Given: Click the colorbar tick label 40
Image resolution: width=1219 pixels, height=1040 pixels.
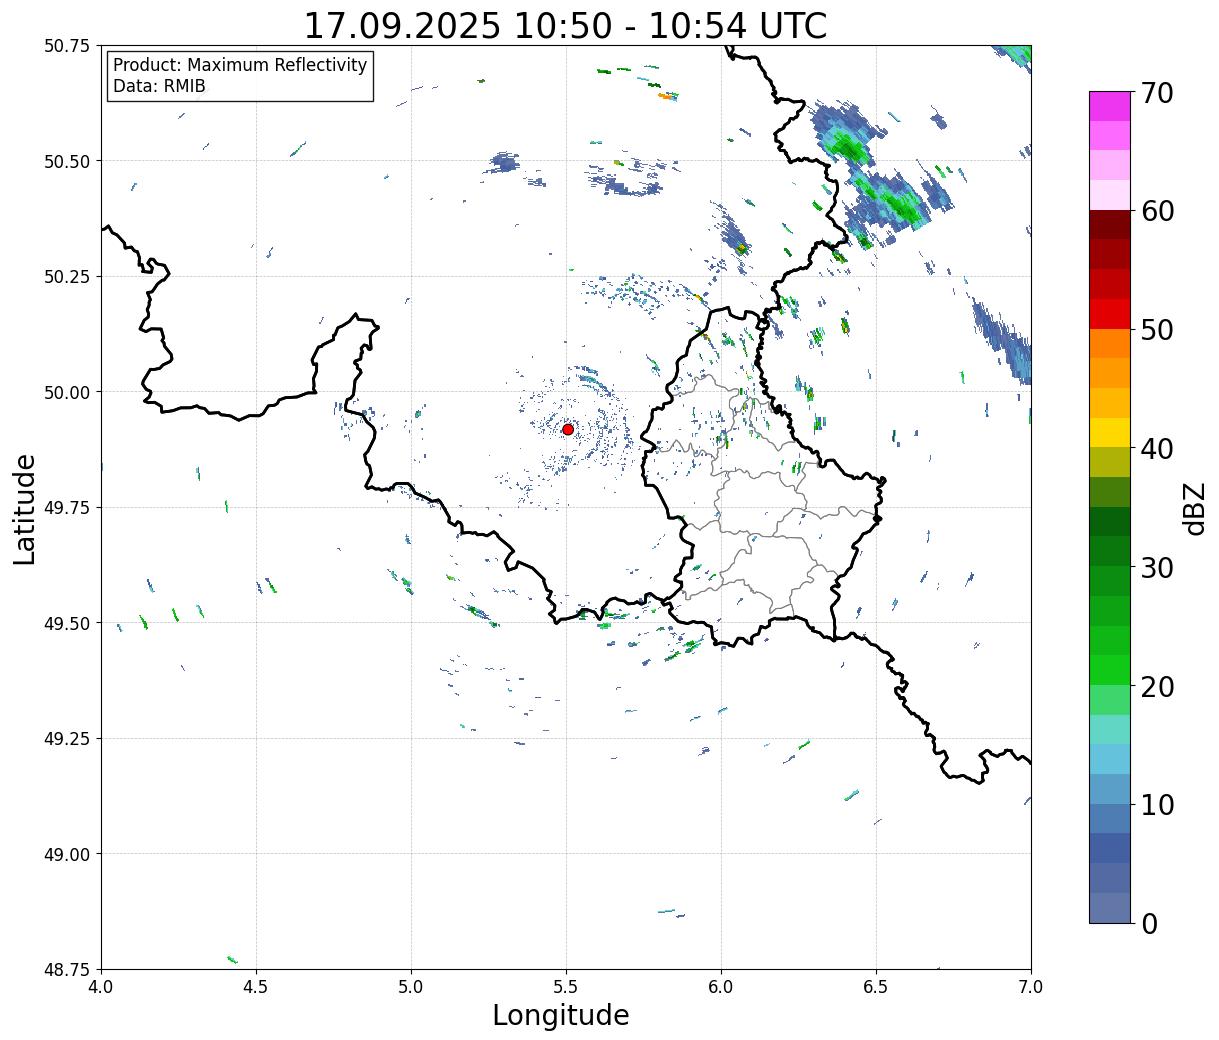Looking at the screenshot, I should click(1156, 449).
